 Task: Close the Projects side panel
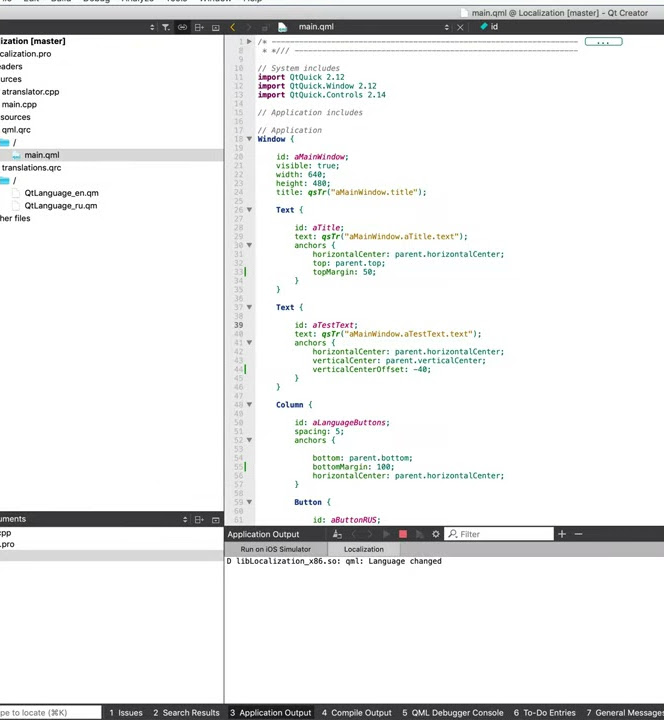click(x=215, y=28)
